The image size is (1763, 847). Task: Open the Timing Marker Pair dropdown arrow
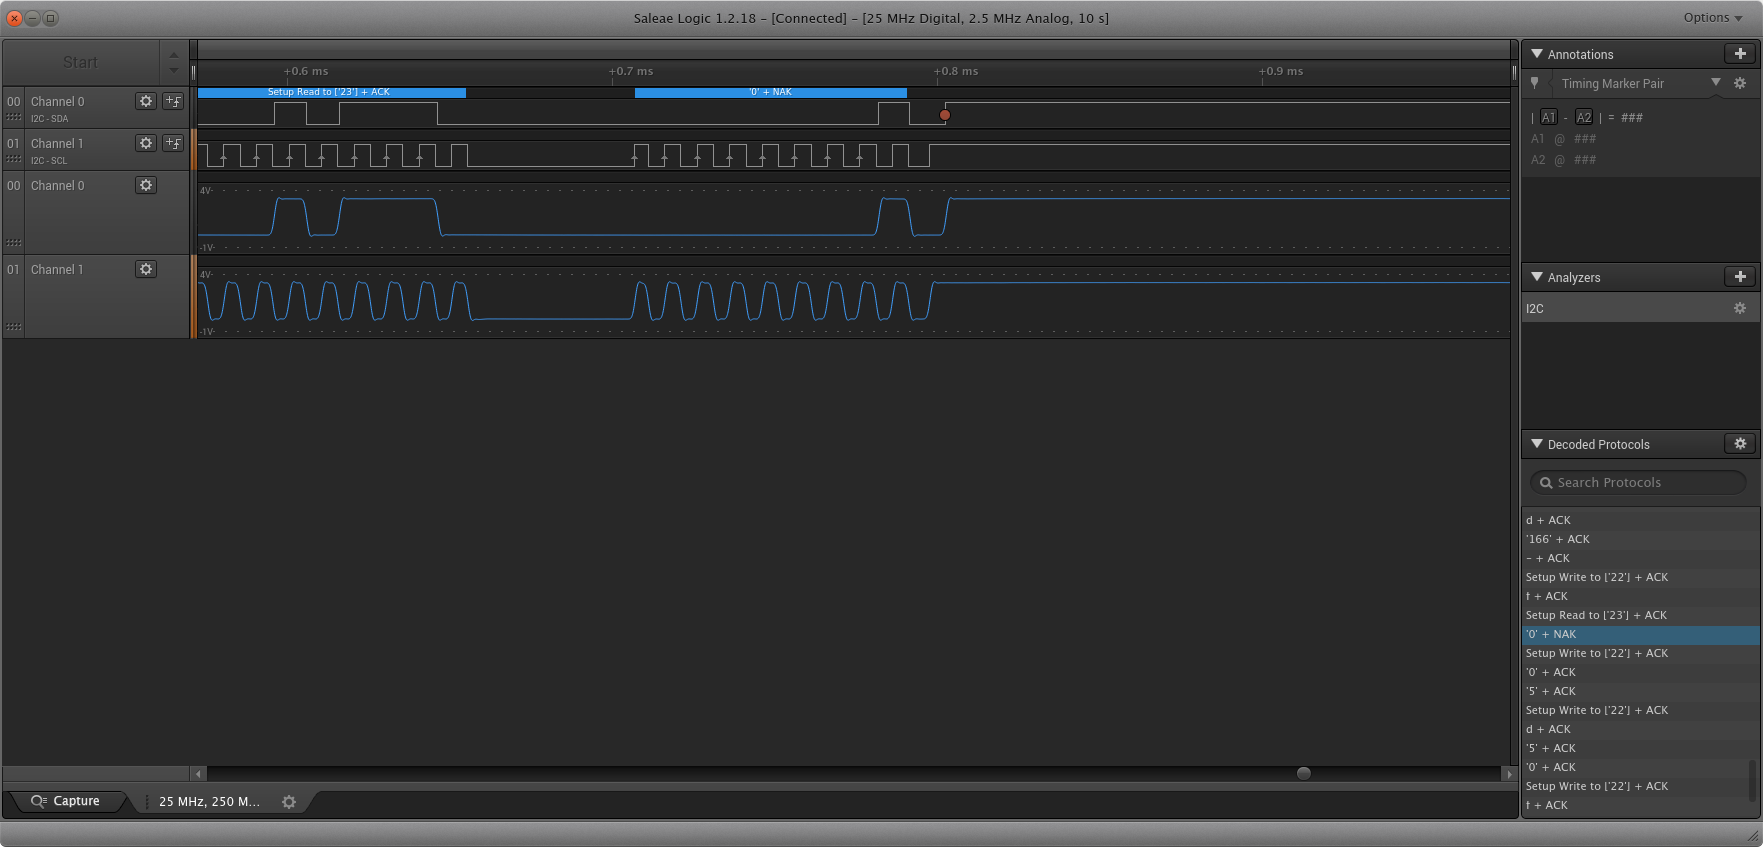[x=1716, y=83]
